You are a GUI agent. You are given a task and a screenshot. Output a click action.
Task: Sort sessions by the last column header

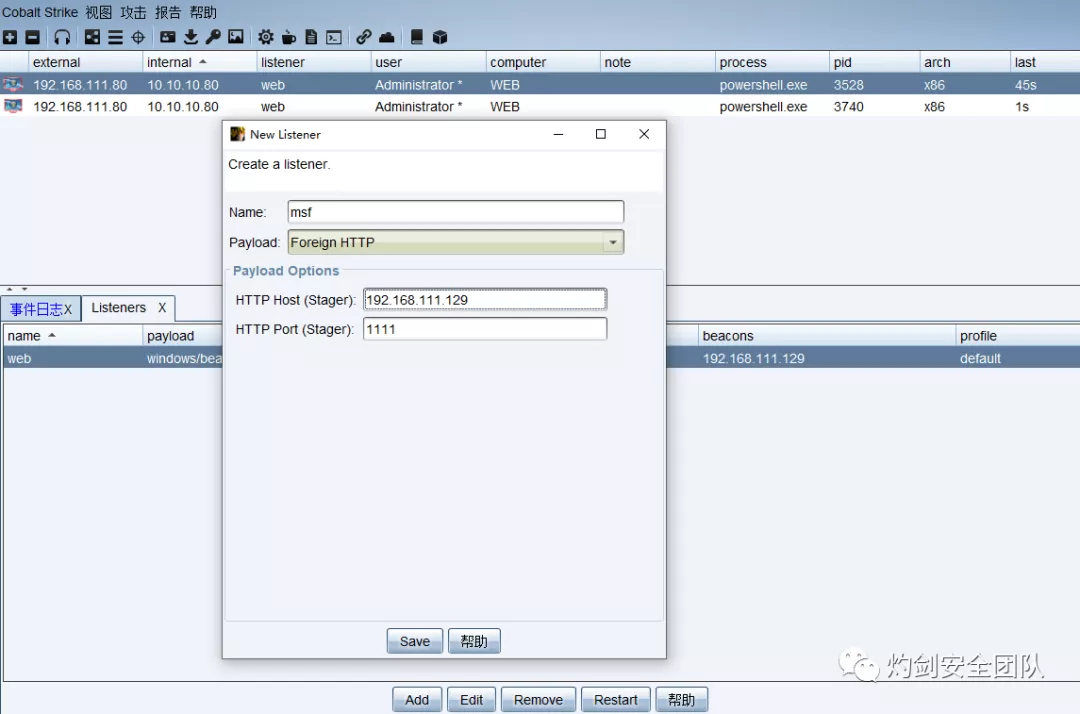pos(1045,62)
